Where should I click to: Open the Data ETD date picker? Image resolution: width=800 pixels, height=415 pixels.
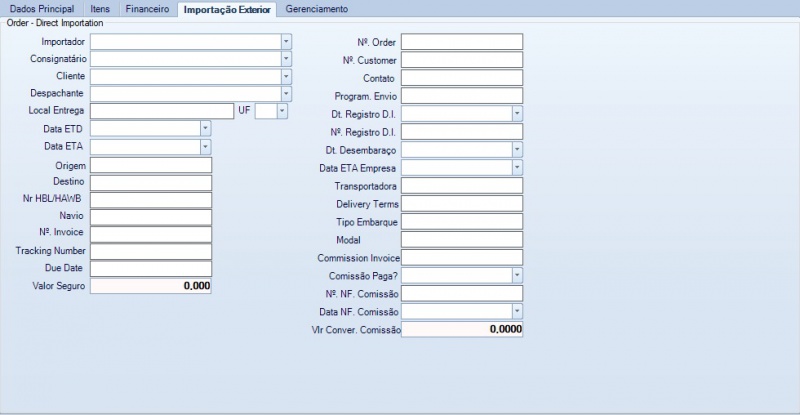[x=205, y=128]
